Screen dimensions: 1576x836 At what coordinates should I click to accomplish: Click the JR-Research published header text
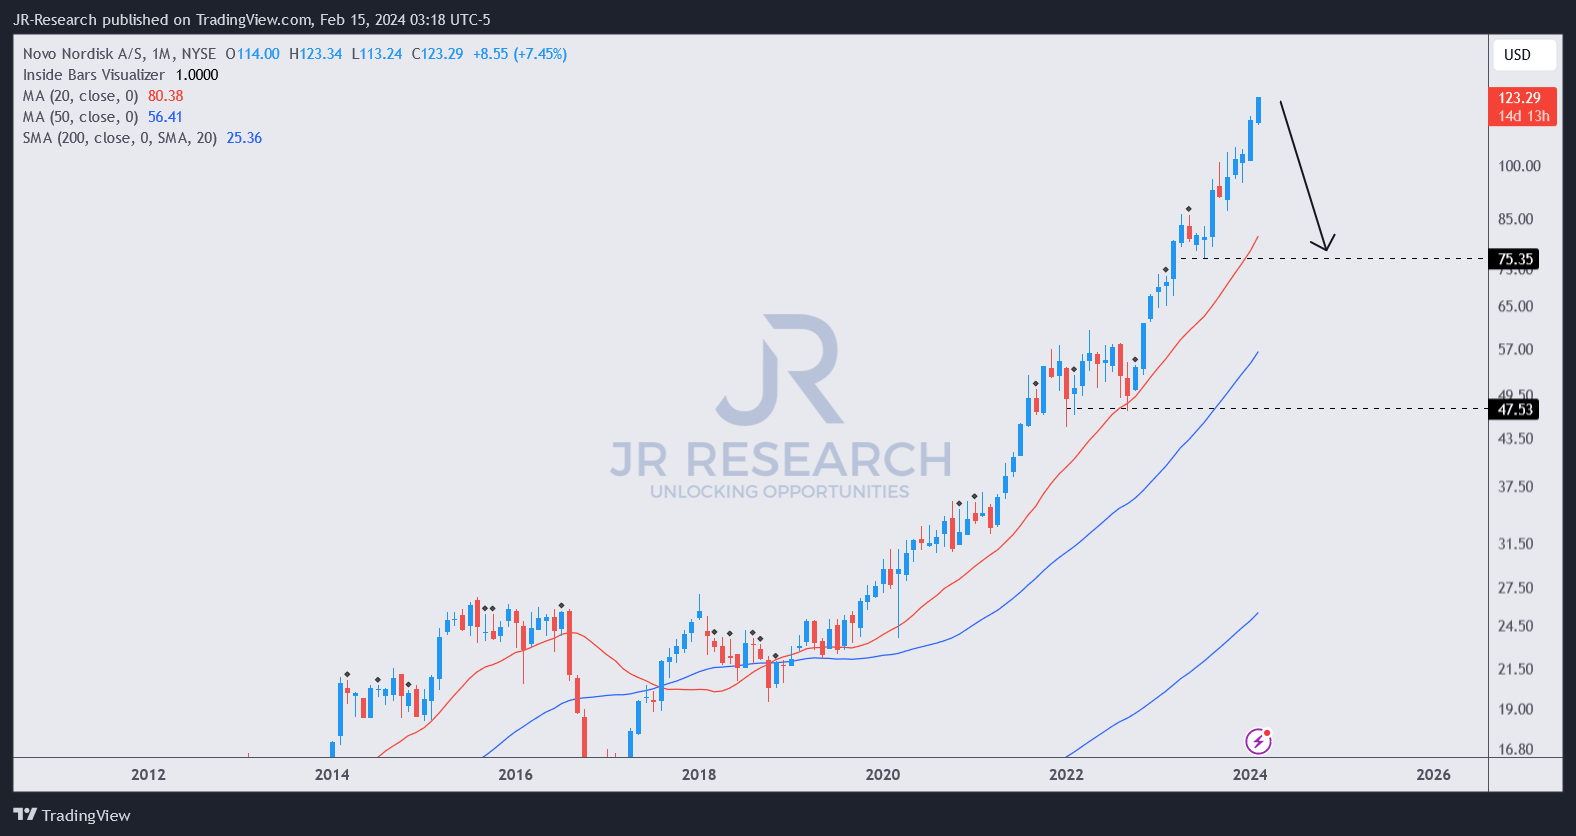tap(251, 19)
